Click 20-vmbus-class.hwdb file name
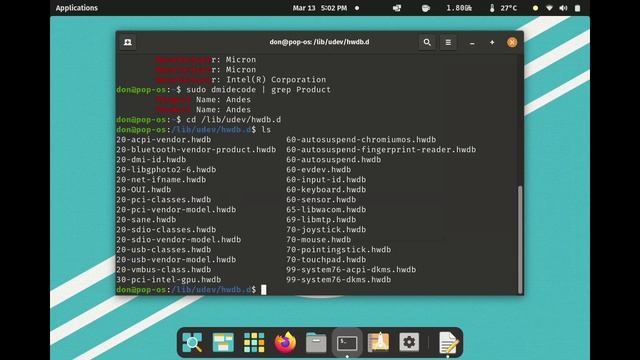 164,269
